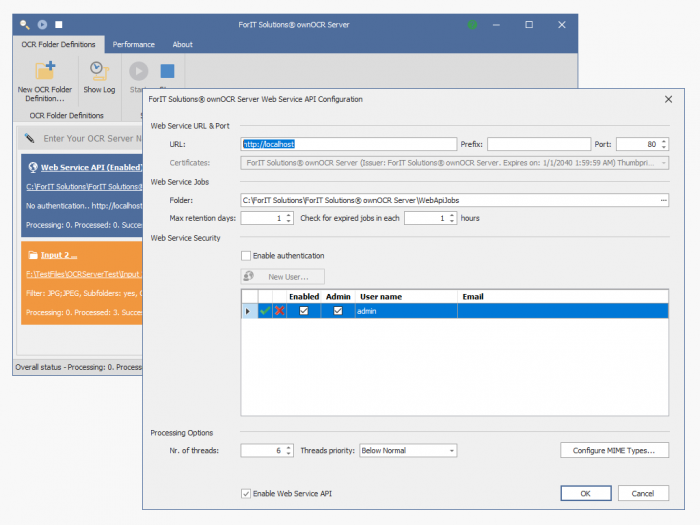Click OK to save configuration

coord(586,493)
